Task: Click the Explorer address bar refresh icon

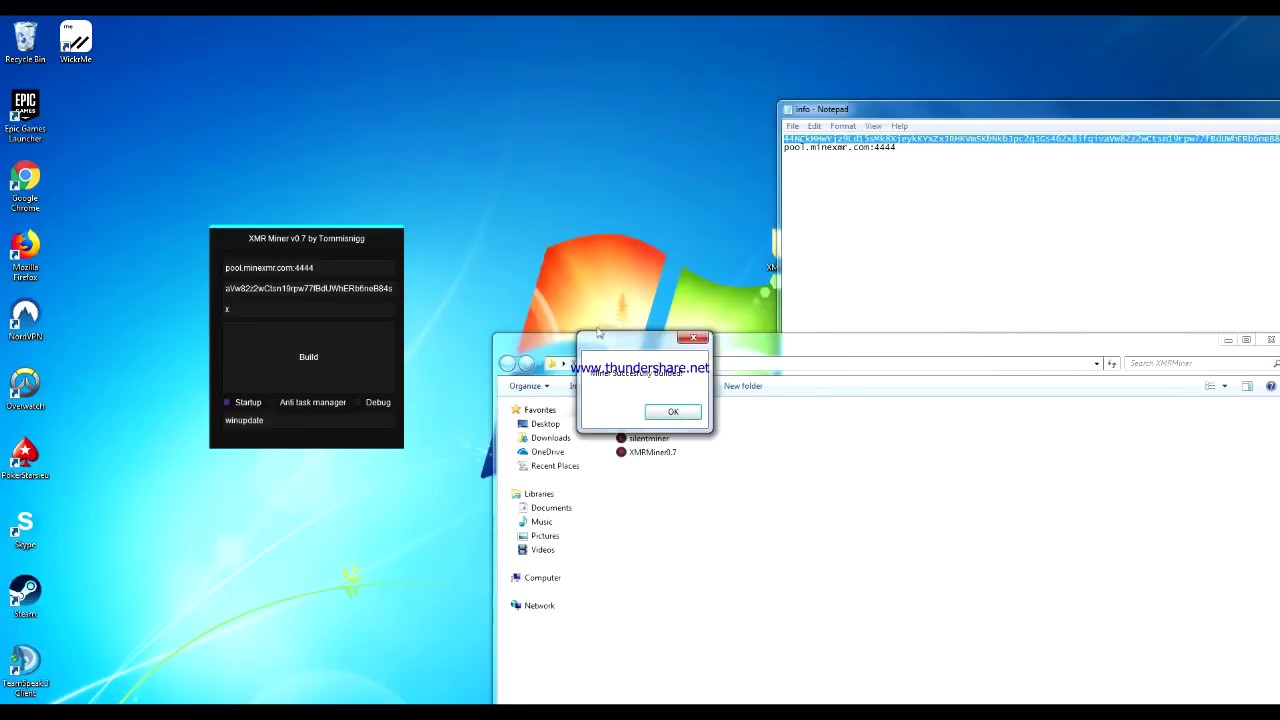Action: pyautogui.click(x=1111, y=364)
